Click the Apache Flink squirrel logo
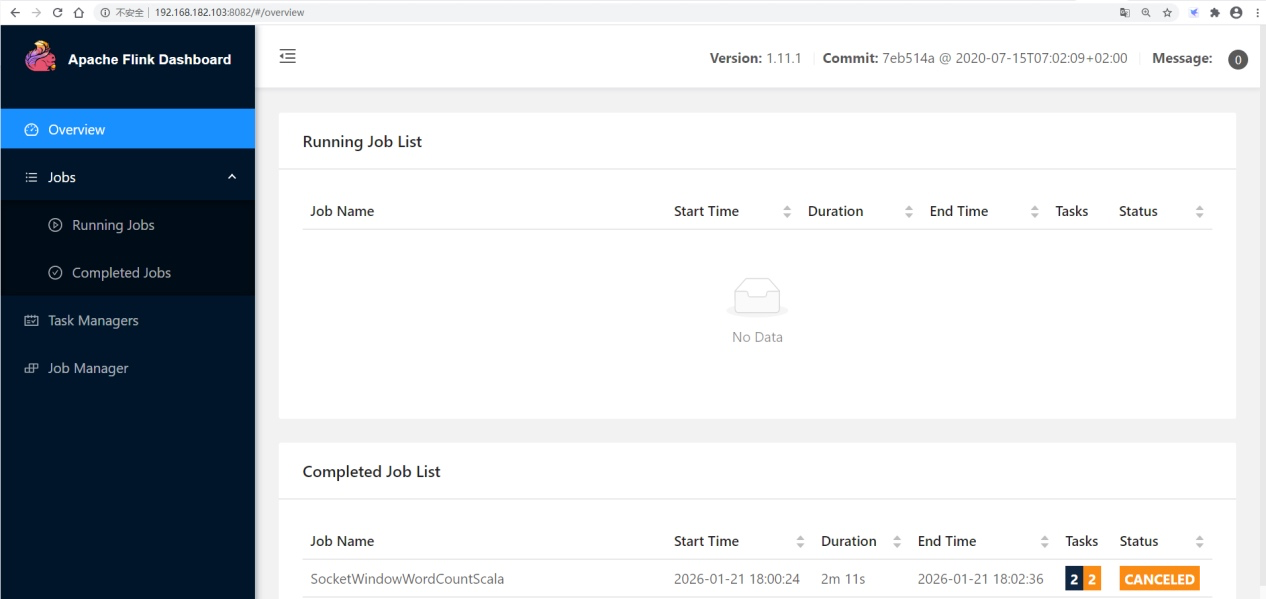This screenshot has width=1266, height=599. (x=41, y=57)
